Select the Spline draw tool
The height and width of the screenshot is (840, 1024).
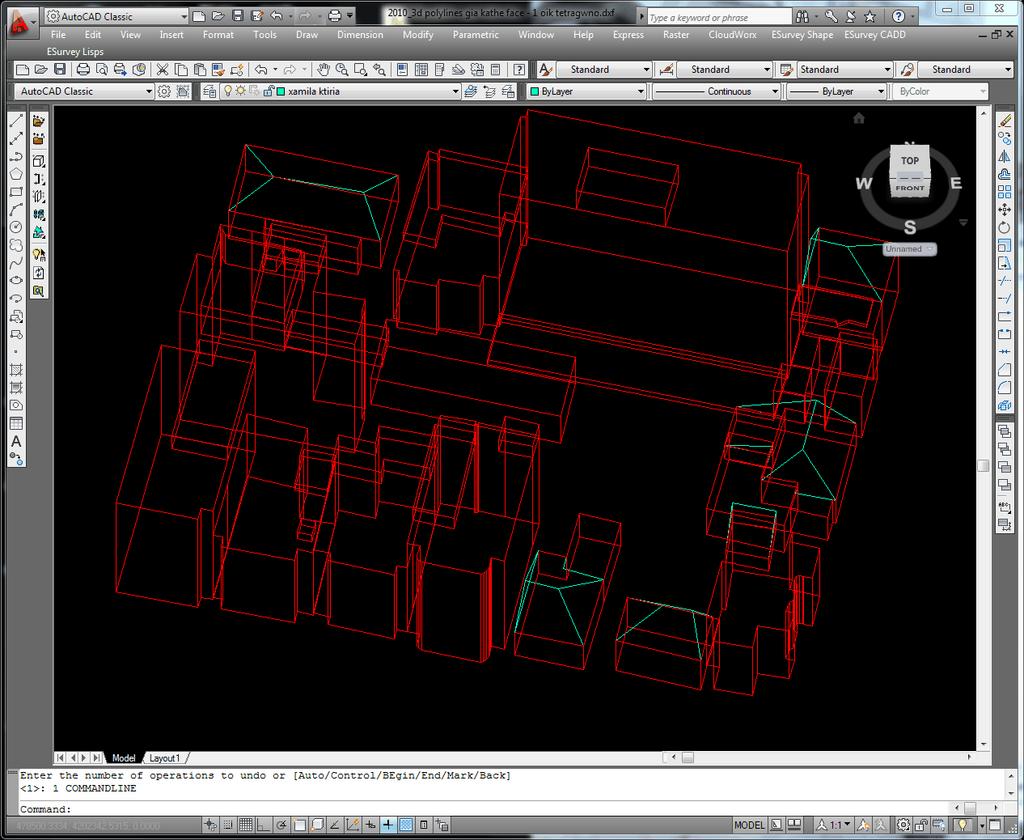click(16, 263)
